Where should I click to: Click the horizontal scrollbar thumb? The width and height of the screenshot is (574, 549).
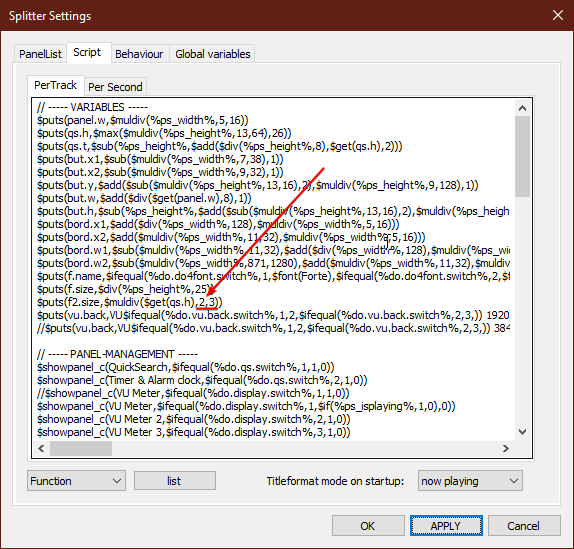81,448
